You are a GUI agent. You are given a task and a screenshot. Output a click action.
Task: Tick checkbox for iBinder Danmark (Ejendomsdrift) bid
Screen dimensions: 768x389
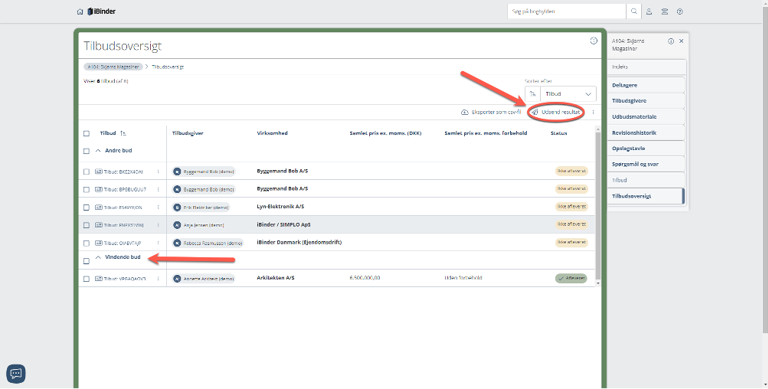86,243
